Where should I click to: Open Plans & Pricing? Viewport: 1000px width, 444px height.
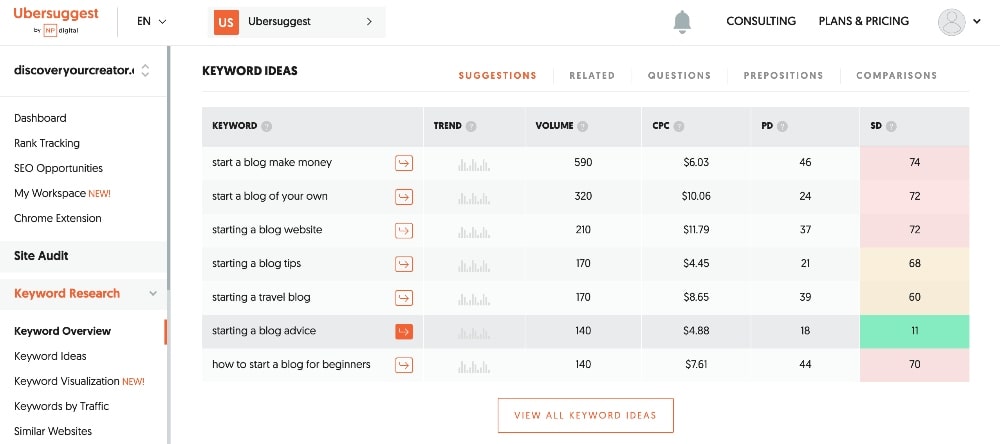click(x=864, y=21)
